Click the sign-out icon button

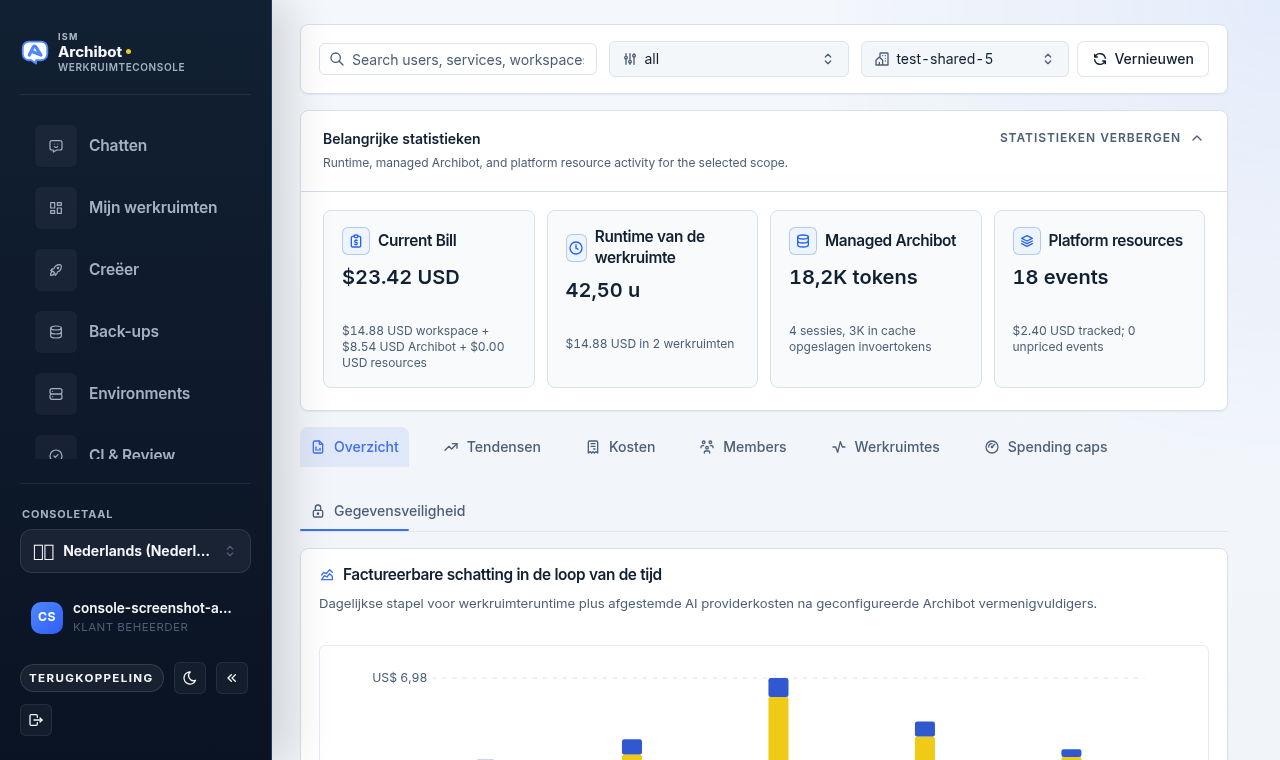pos(36,720)
